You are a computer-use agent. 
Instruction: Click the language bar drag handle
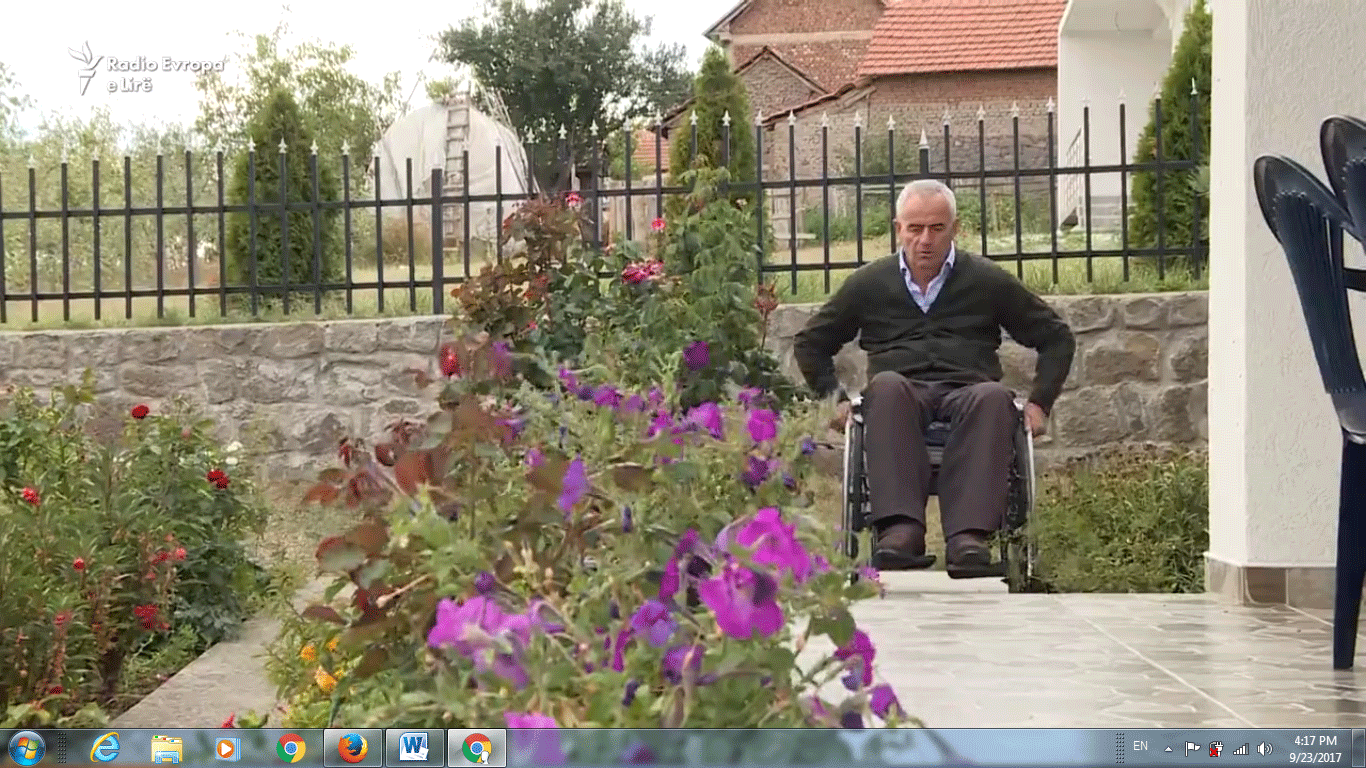pos(1121,748)
